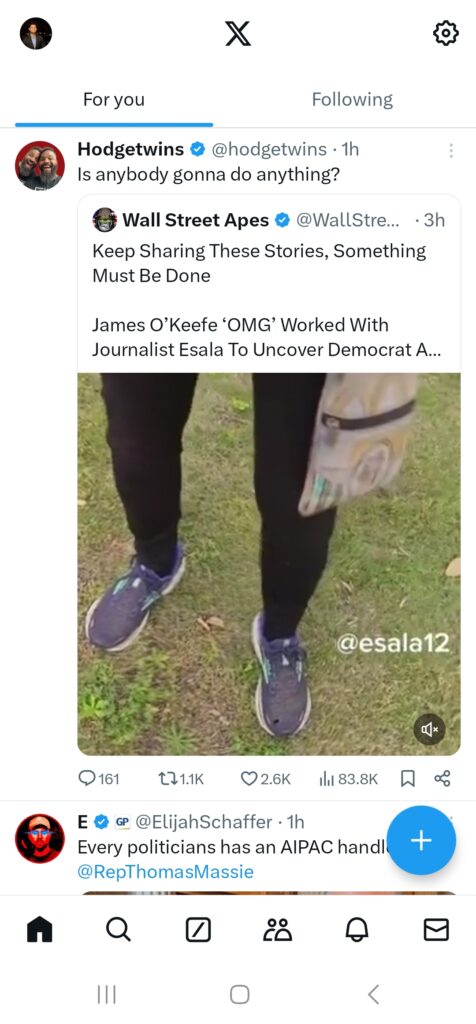Open Search from bottom navigation
Image resolution: width=476 pixels, height=1024 pixels.
tap(118, 929)
